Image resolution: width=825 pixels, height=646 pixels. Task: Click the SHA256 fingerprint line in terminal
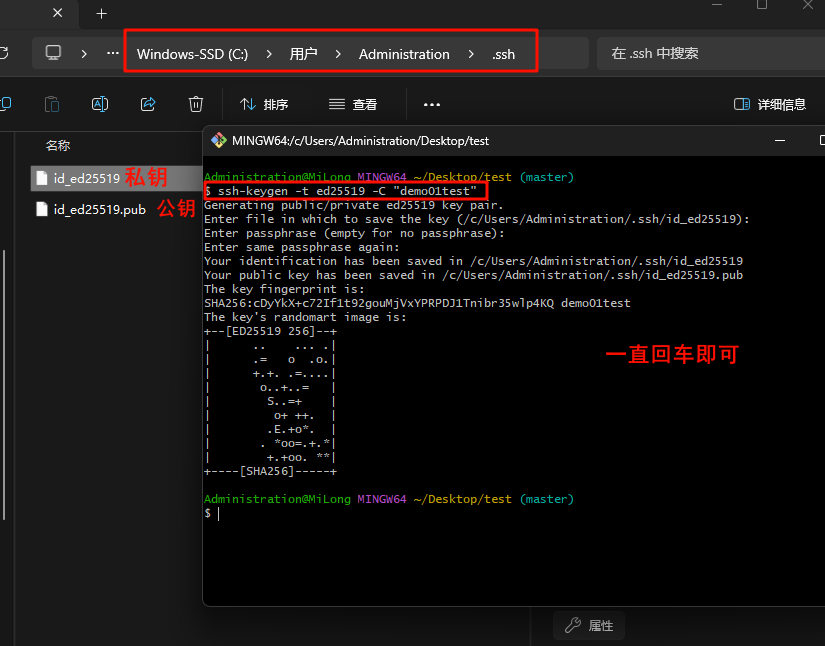[x=417, y=303]
